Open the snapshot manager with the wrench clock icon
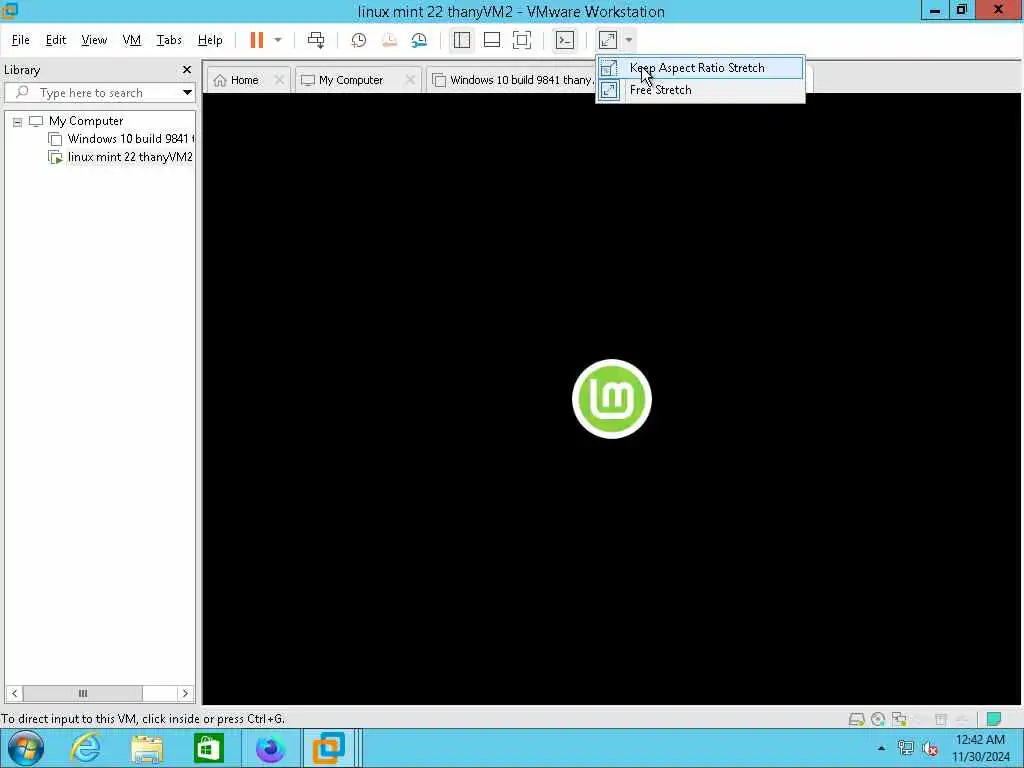Viewport: 1024px width, 768px height. point(419,40)
